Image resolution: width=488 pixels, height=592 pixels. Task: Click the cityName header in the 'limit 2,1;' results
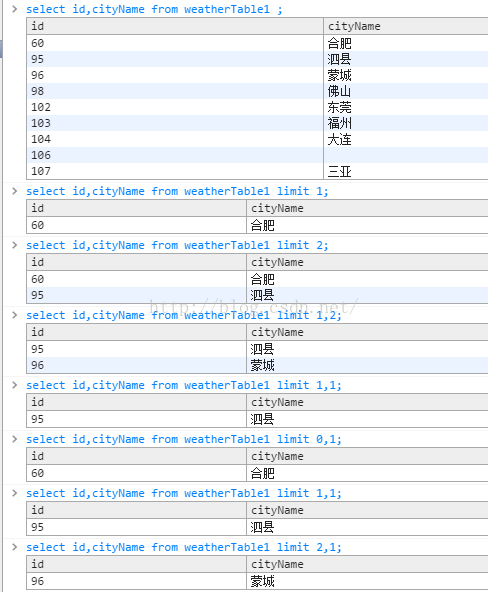tap(367, 564)
